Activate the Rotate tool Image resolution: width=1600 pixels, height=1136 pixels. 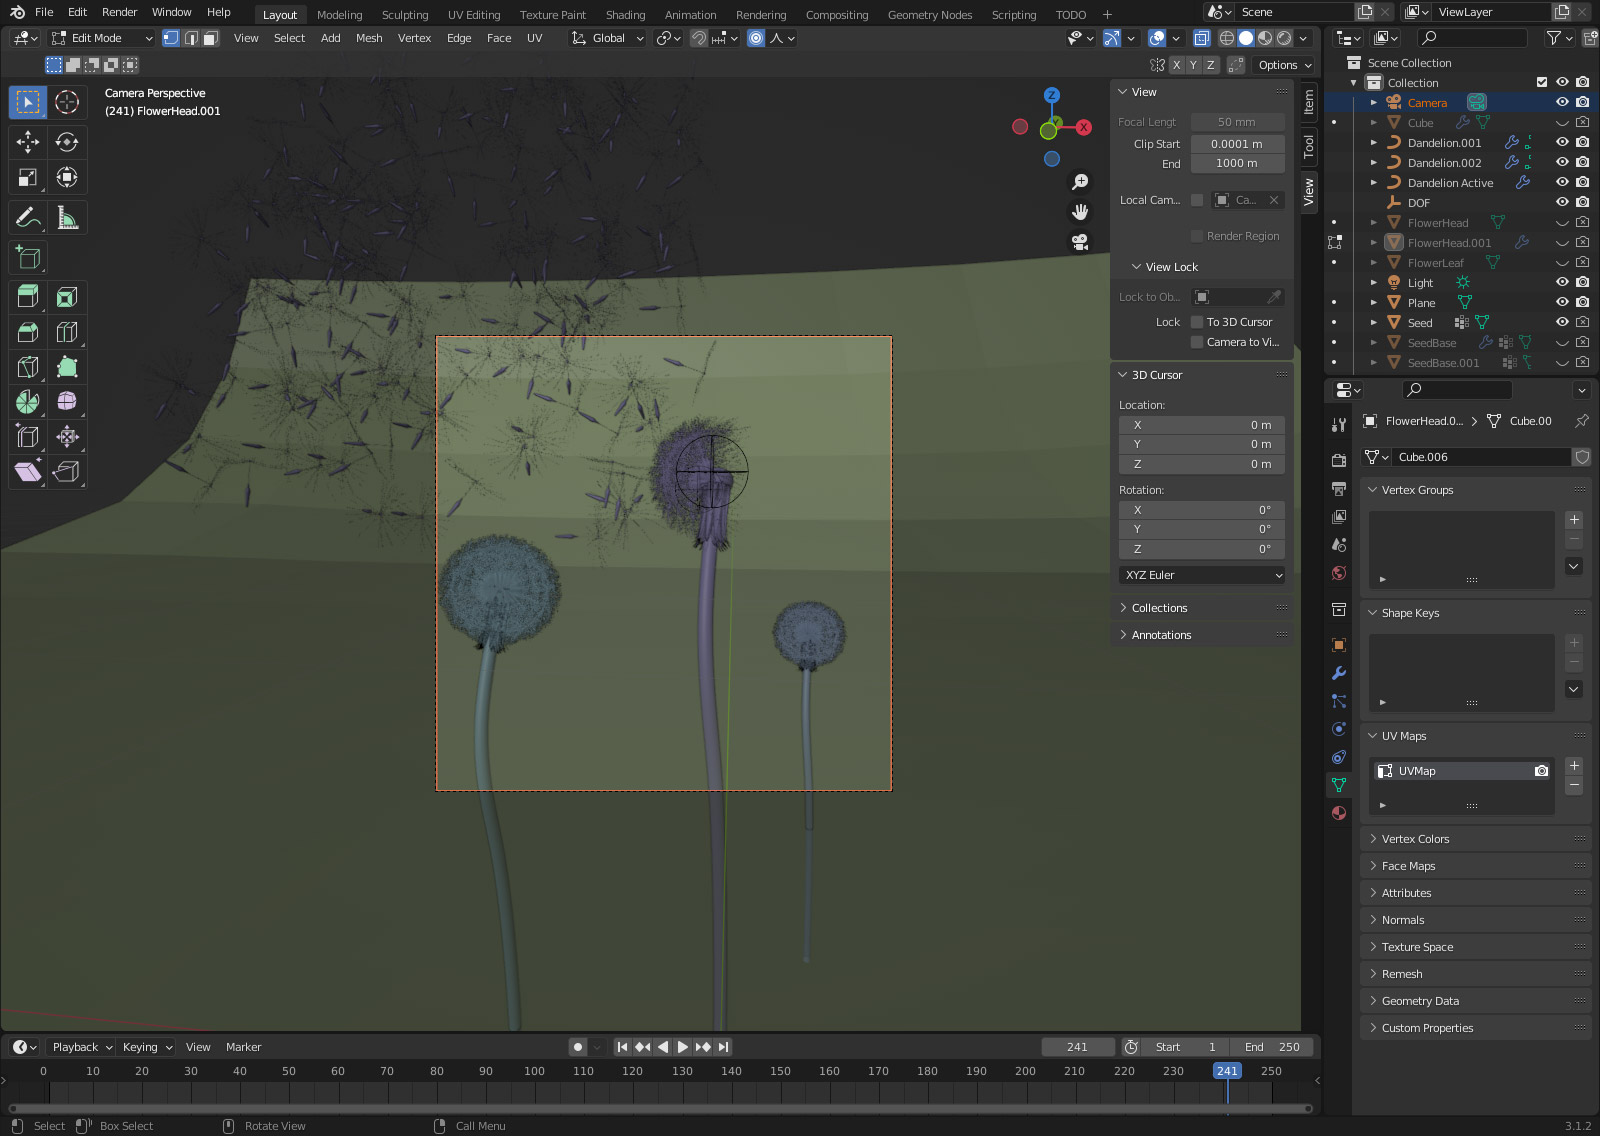tap(67, 142)
